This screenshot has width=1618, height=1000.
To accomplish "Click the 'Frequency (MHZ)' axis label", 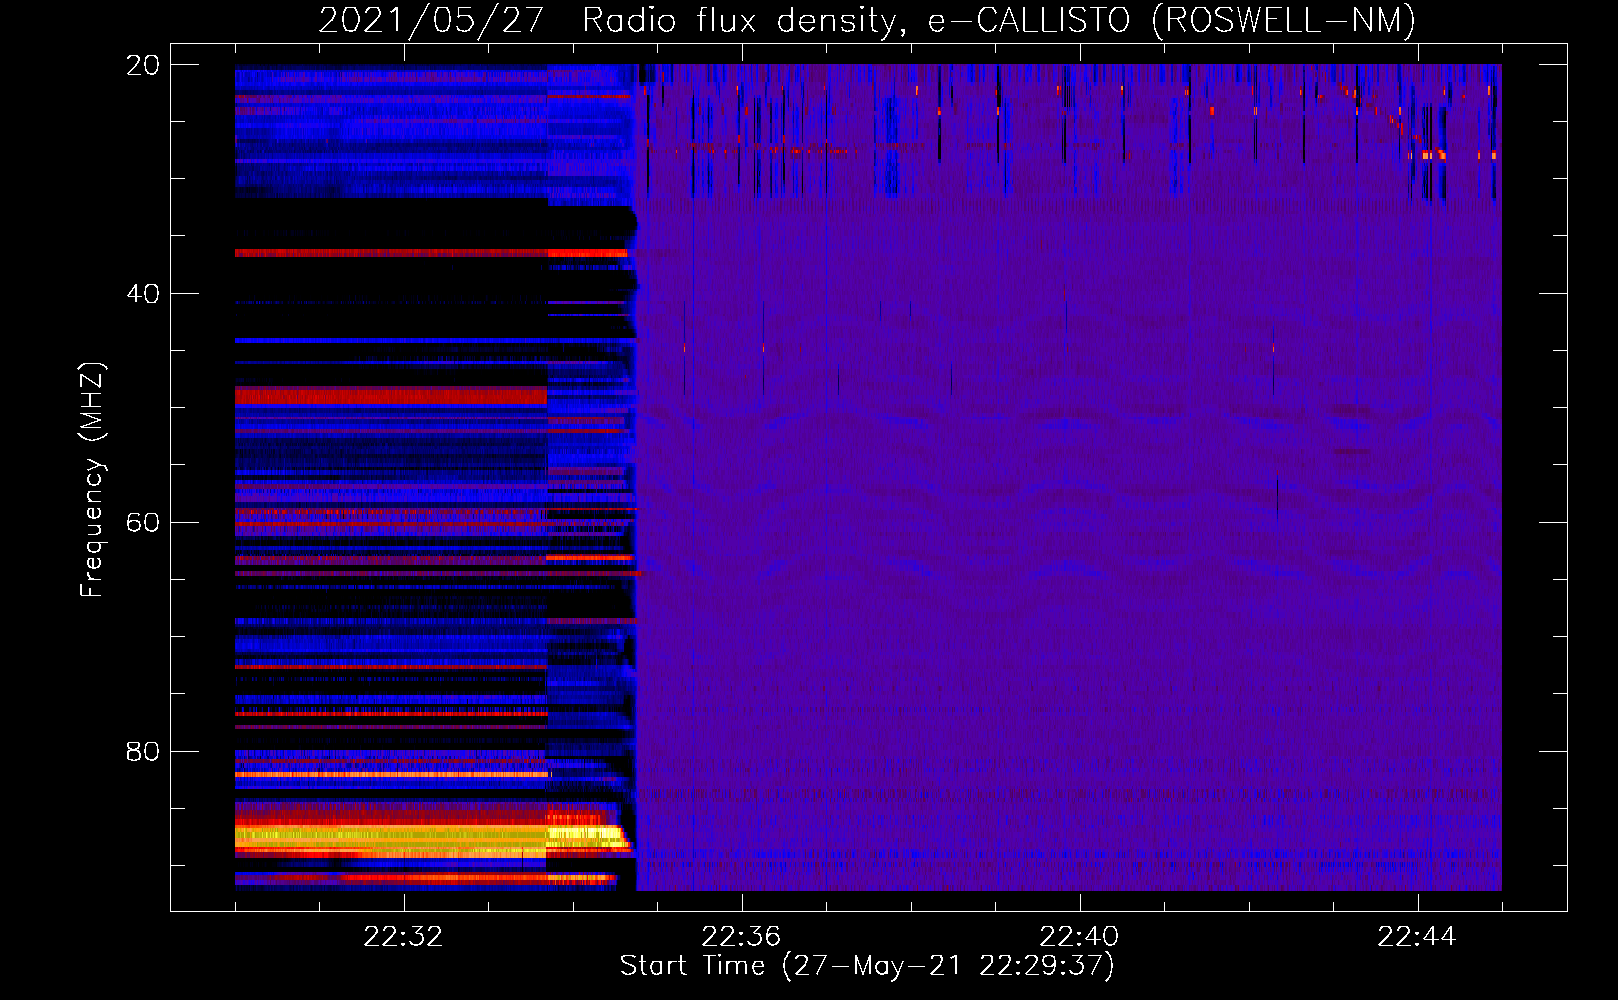I will pyautogui.click(x=92, y=480).
